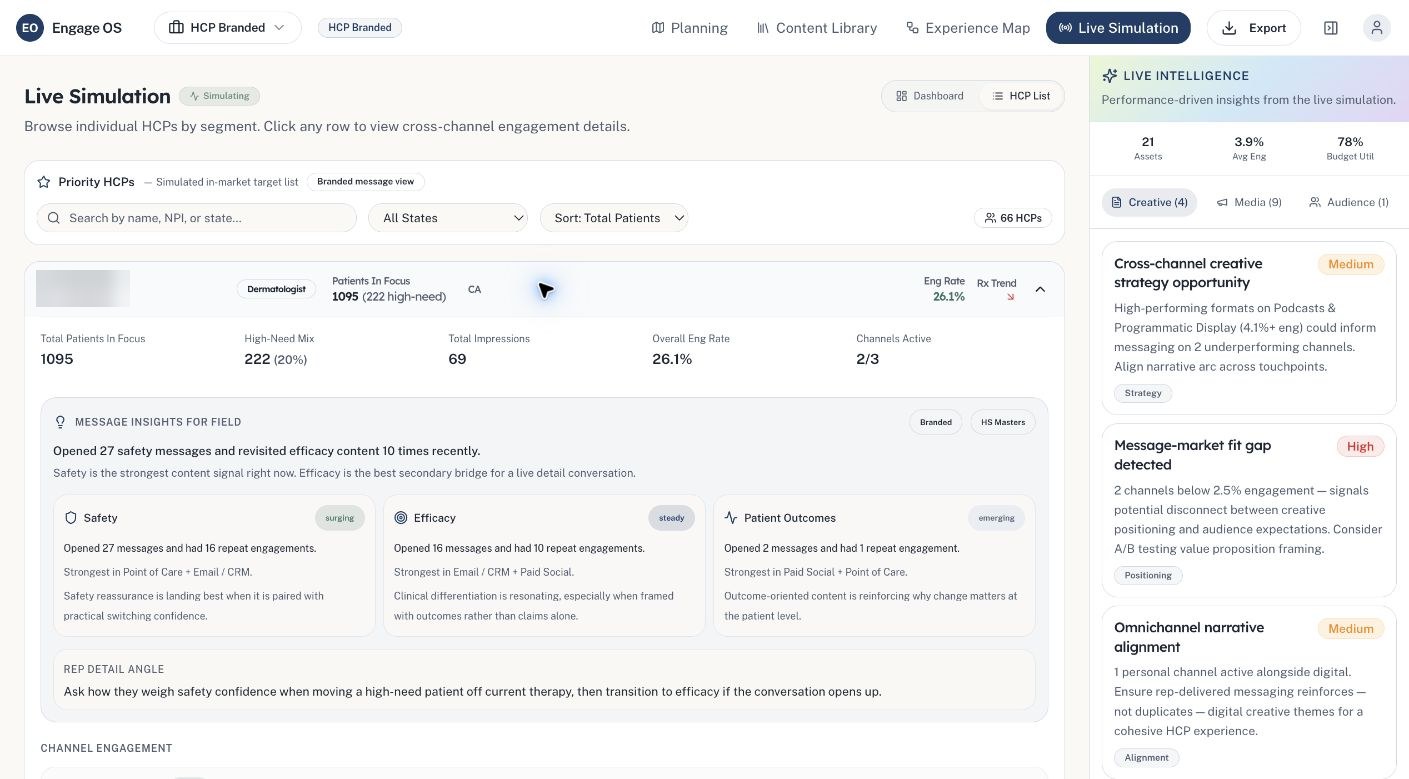Viewport: 1409px width, 779px height.
Task: Click the Rx Trend down arrow icon
Action: point(1011,297)
